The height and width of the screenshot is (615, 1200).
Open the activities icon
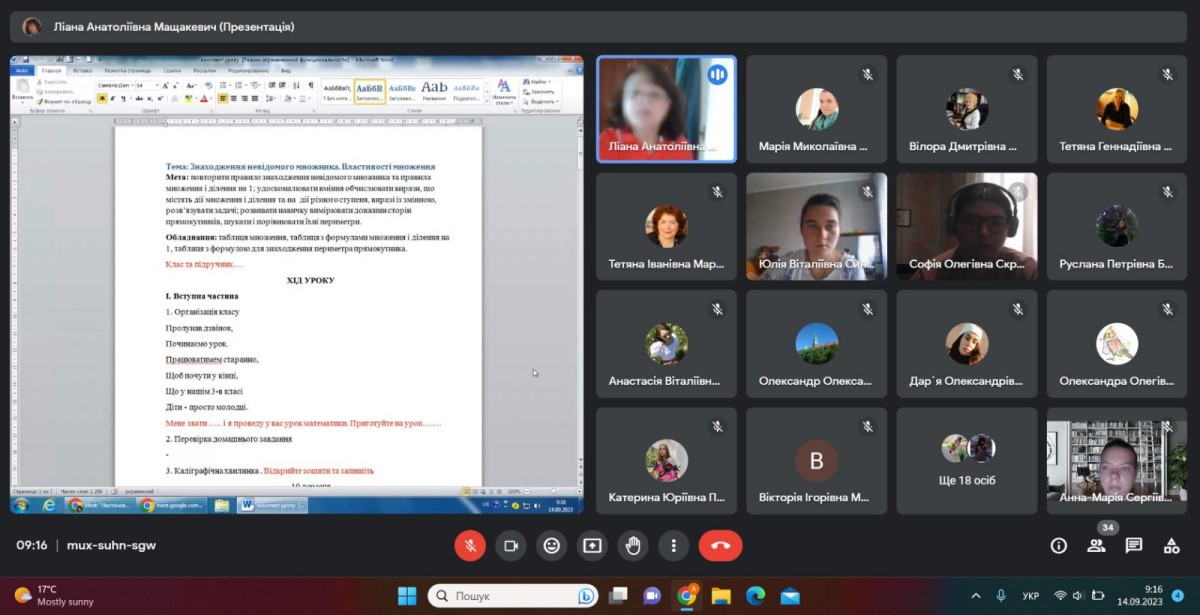[x=1171, y=545]
